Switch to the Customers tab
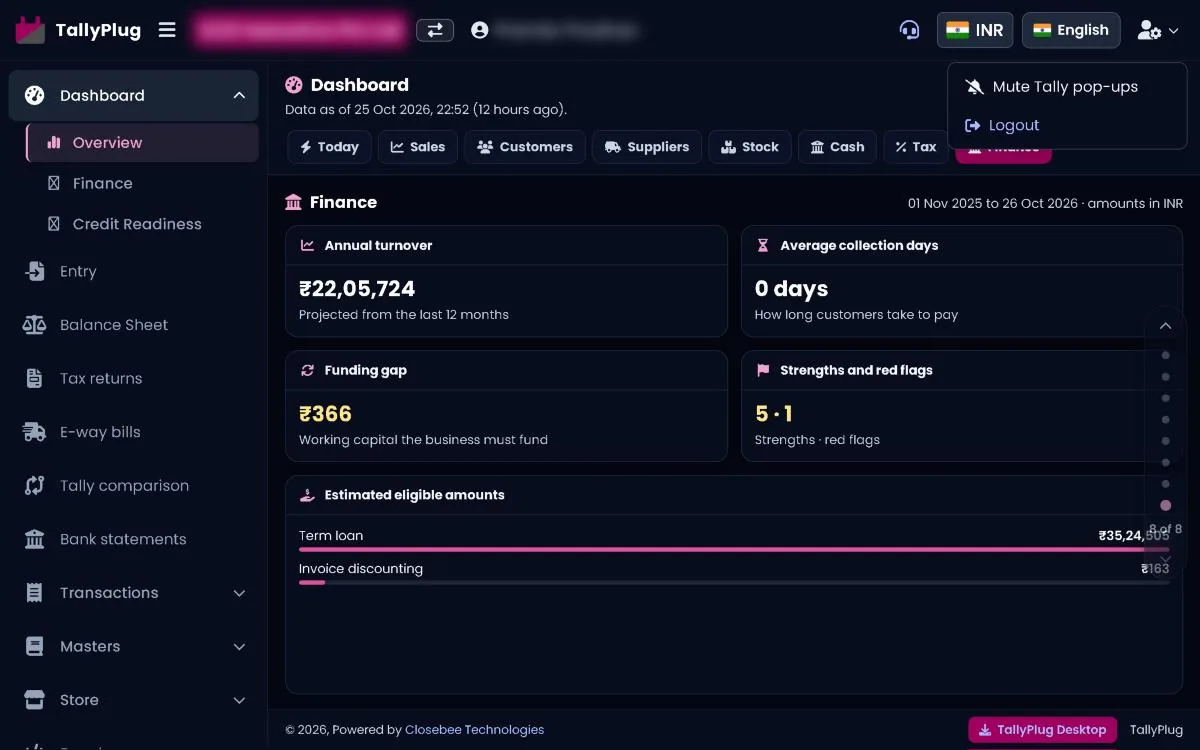Image resolution: width=1200 pixels, height=750 pixels. coord(525,147)
